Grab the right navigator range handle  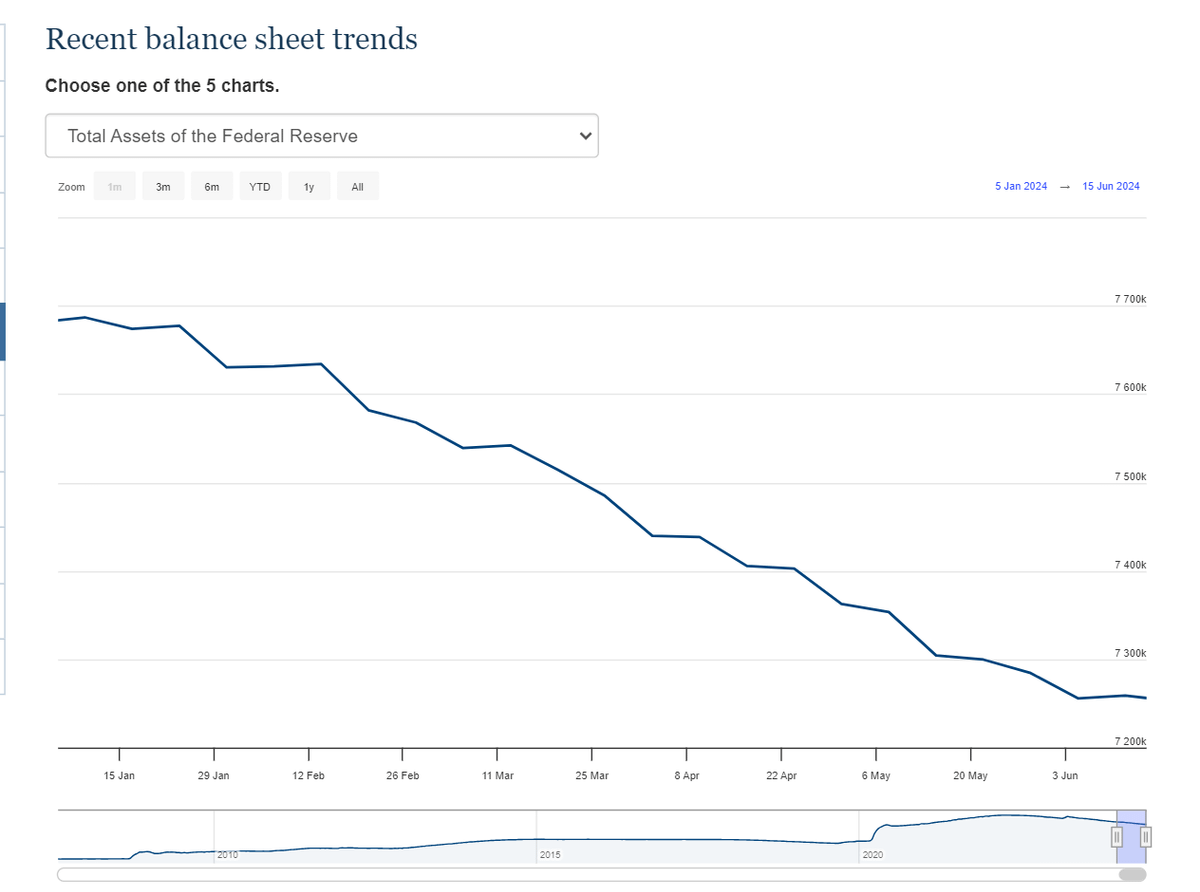pyautogui.click(x=1146, y=837)
